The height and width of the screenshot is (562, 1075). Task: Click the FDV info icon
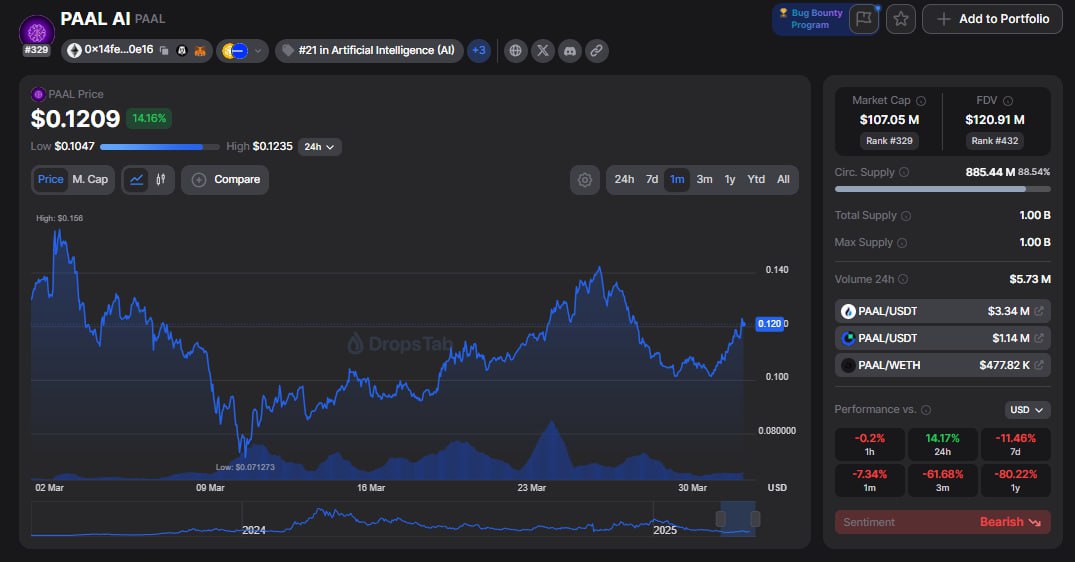pos(1008,101)
